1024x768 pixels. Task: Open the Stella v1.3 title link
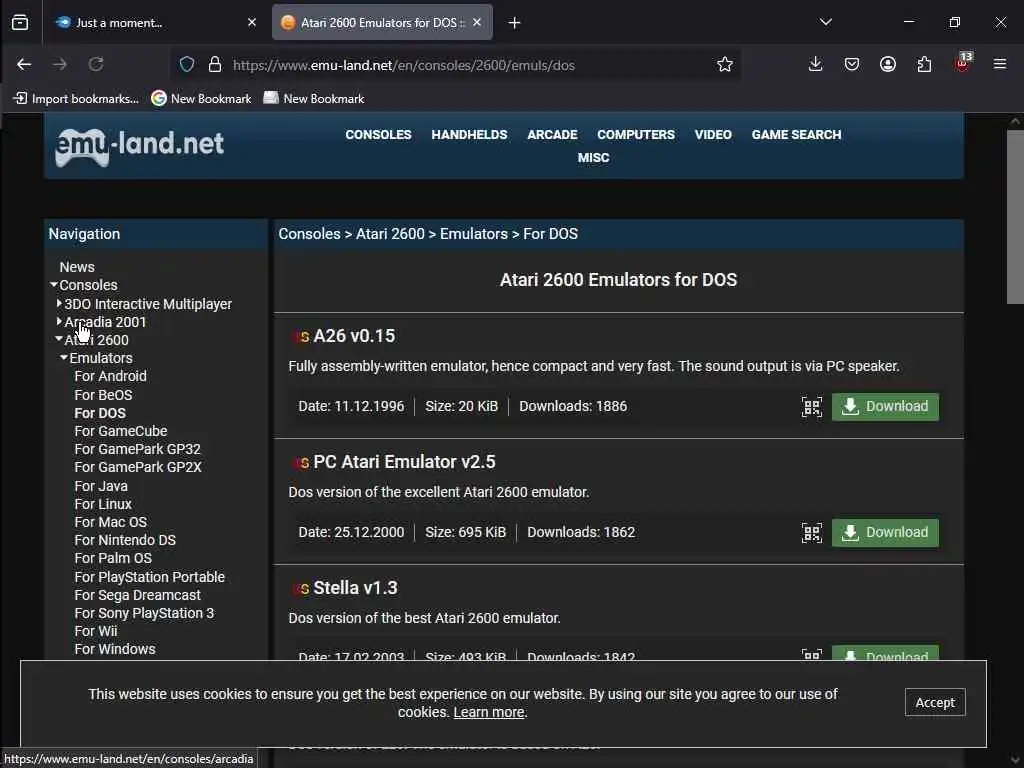[355, 588]
